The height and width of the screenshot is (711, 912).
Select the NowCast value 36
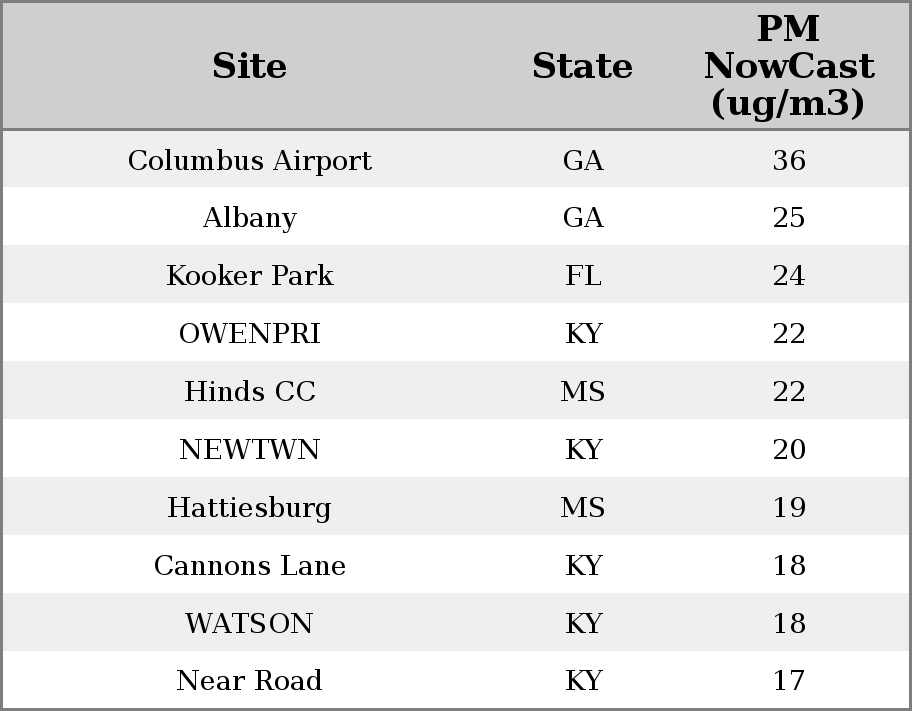pos(788,160)
